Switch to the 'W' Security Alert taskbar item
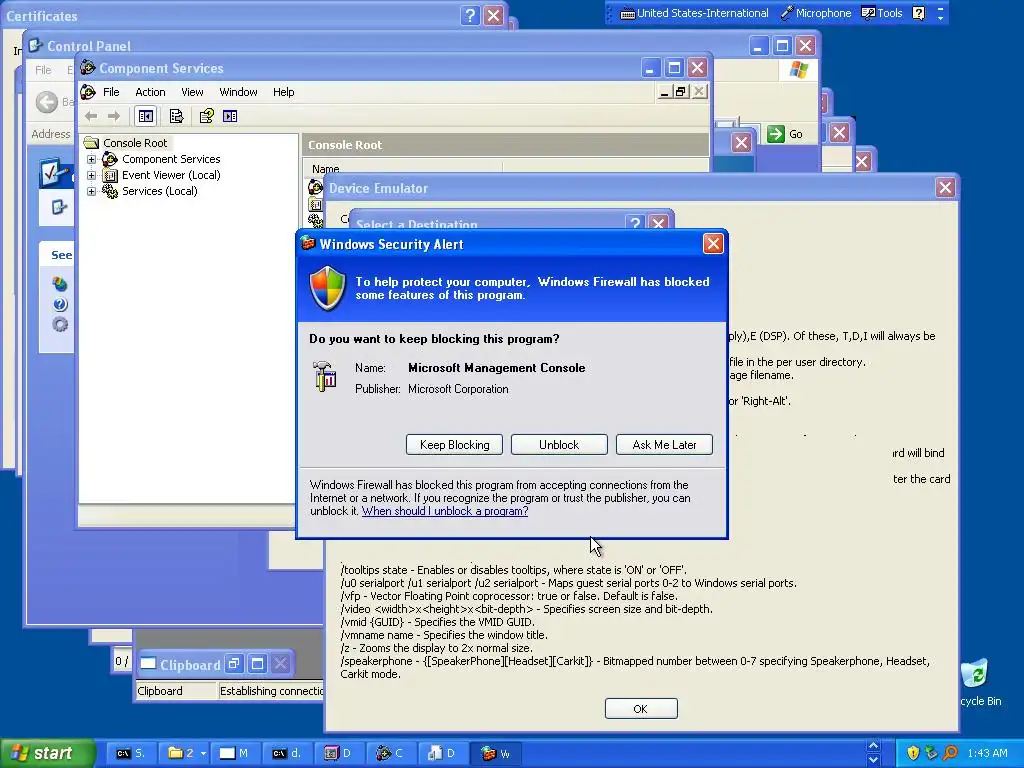1024x768 pixels. pos(496,754)
